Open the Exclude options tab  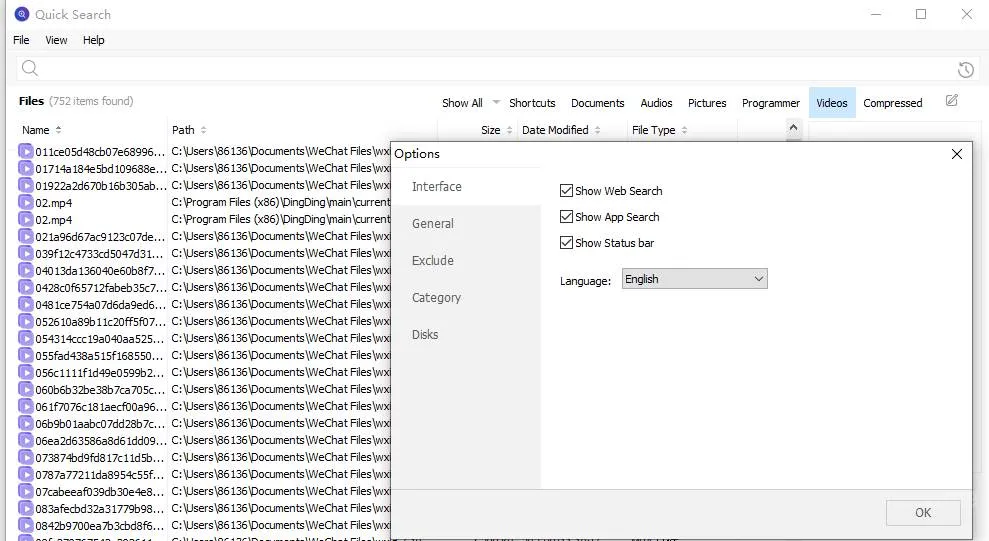(x=466, y=260)
